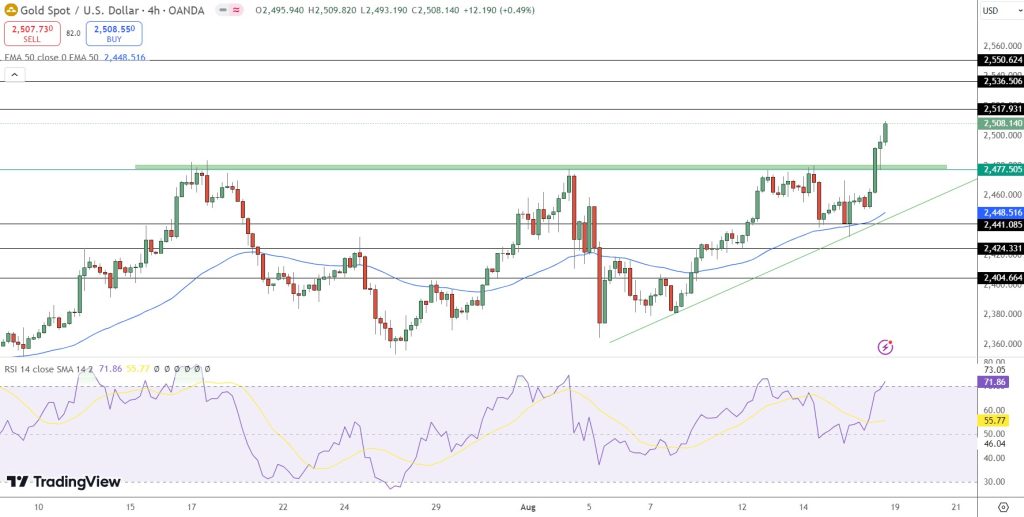Click the 2,536.506 horizontal line price label
The width and height of the screenshot is (1024, 517).
(1000, 81)
